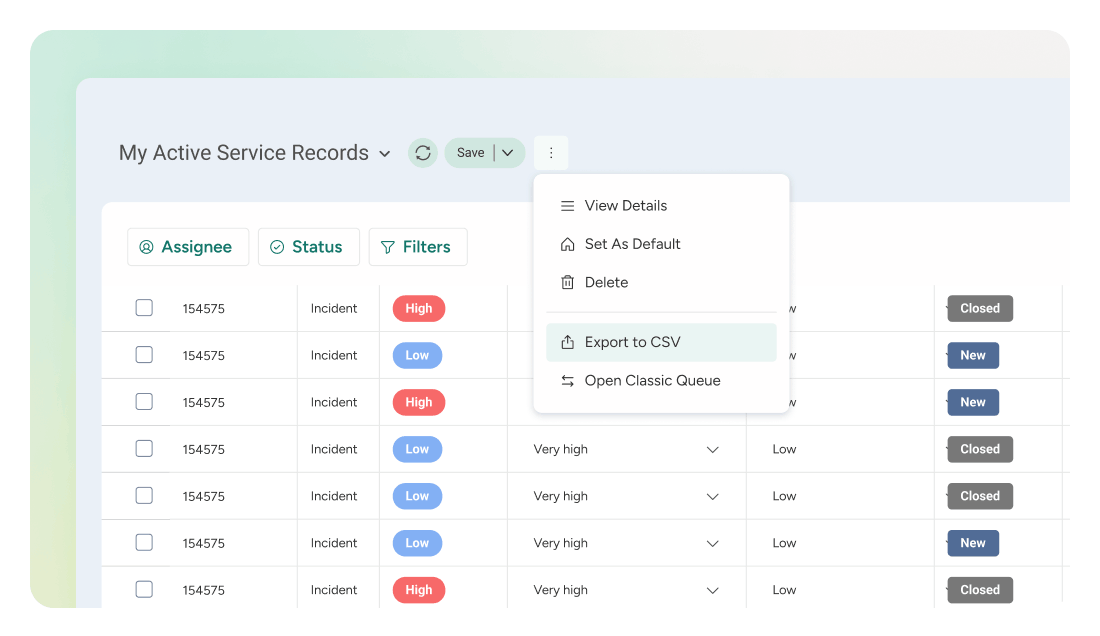The height and width of the screenshot is (636, 1100).
Task: Click the Open Classic Queue swap icon
Action: [x=567, y=381]
